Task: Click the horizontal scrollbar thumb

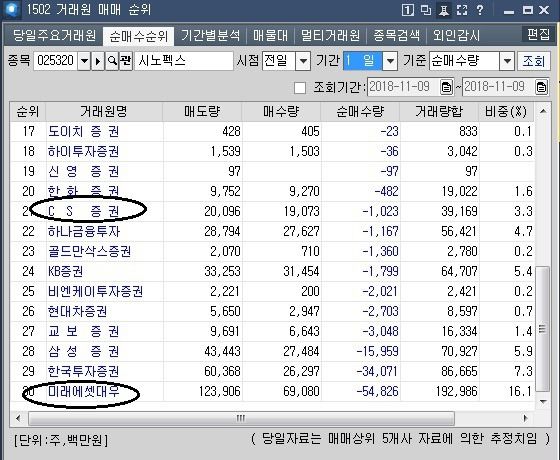Action: [241, 418]
